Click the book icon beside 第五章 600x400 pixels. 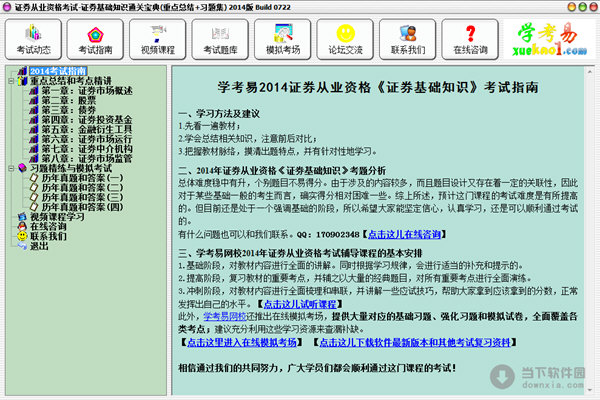[x=34, y=129]
